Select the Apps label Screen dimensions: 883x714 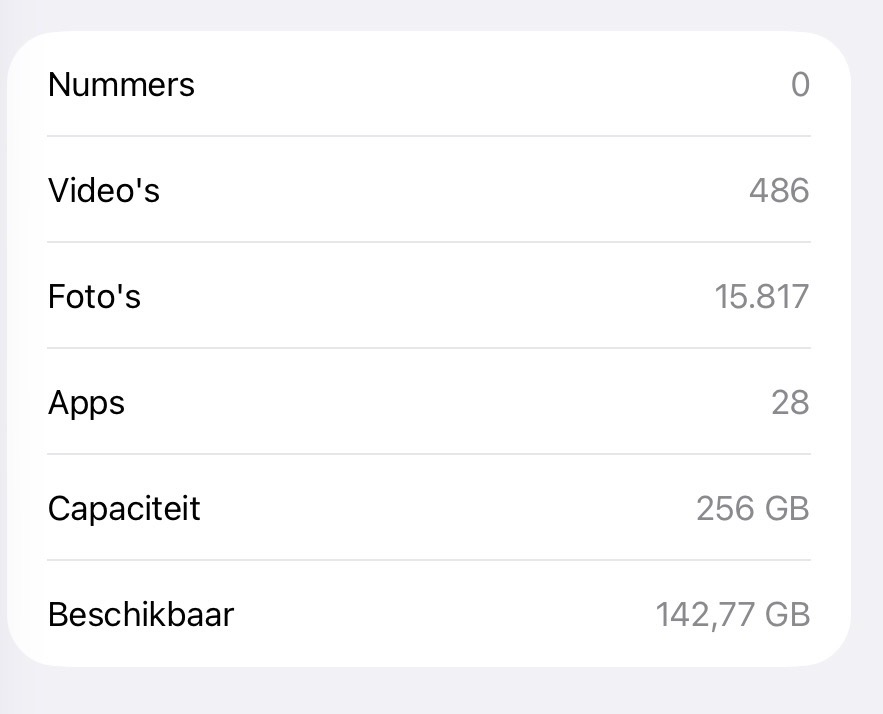pyautogui.click(x=86, y=402)
